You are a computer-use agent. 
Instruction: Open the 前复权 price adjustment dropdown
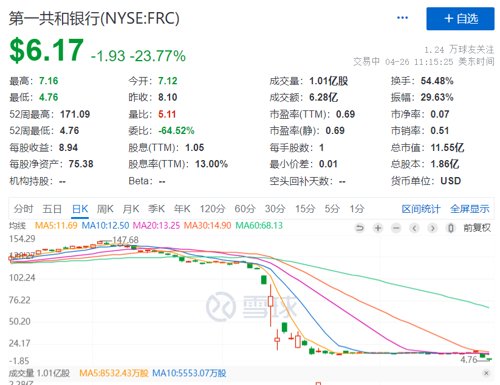pos(477,228)
